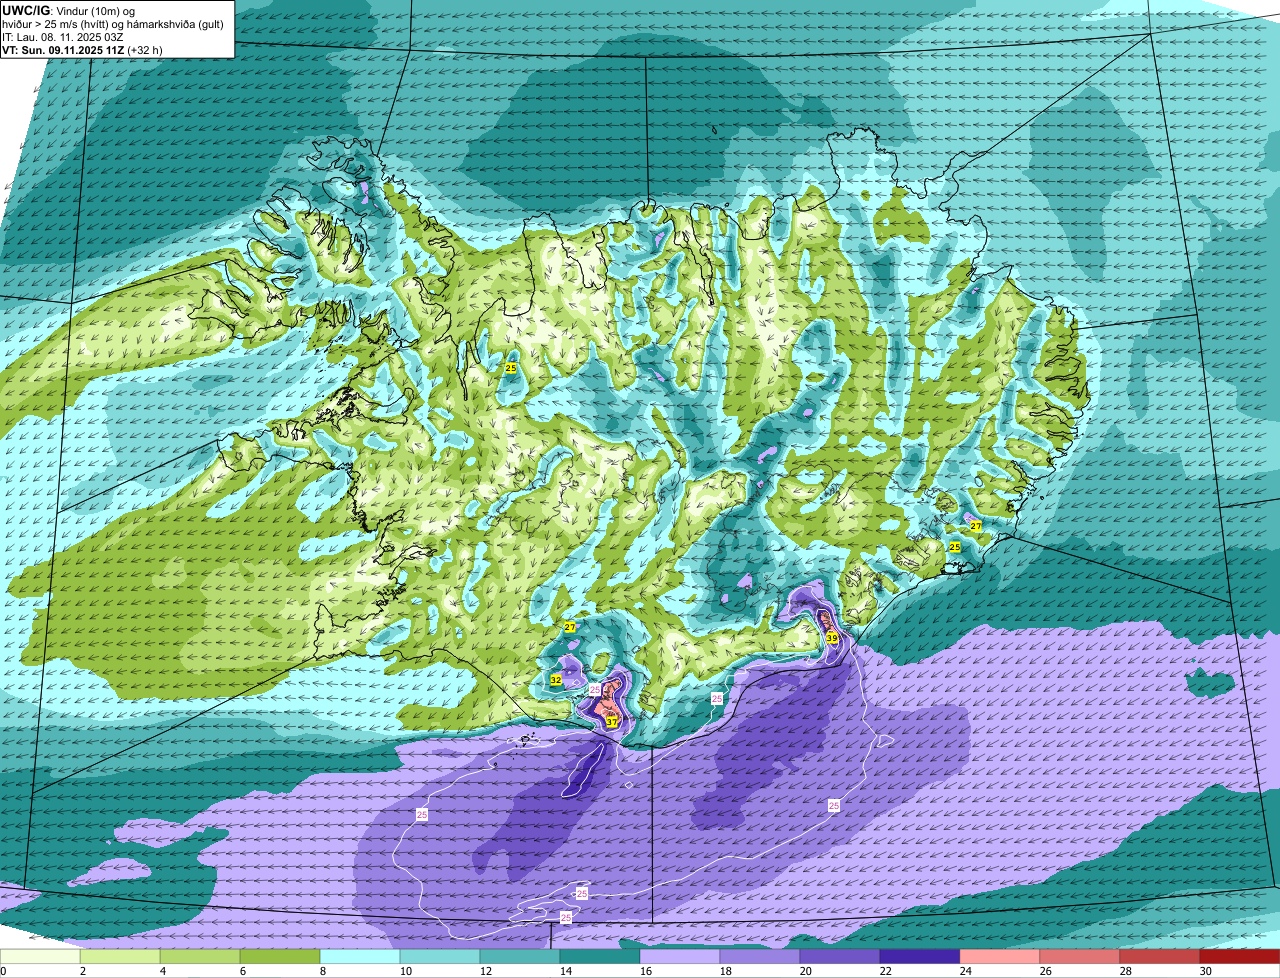The width and height of the screenshot is (1280, 978).
Task: Click the 12–14 m/s teal legend swatch
Action: pos(520,956)
